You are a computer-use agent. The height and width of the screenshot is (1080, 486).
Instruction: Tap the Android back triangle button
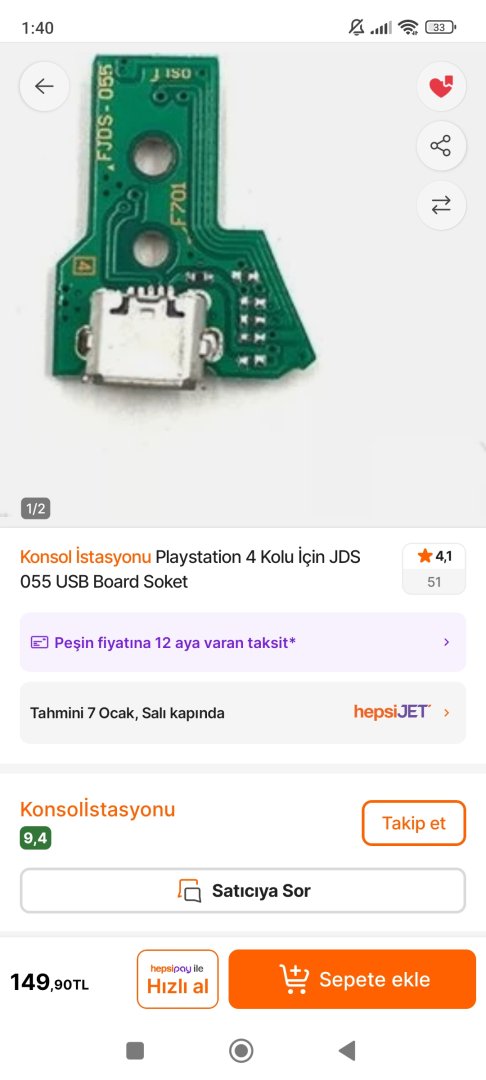pyautogui.click(x=347, y=1050)
